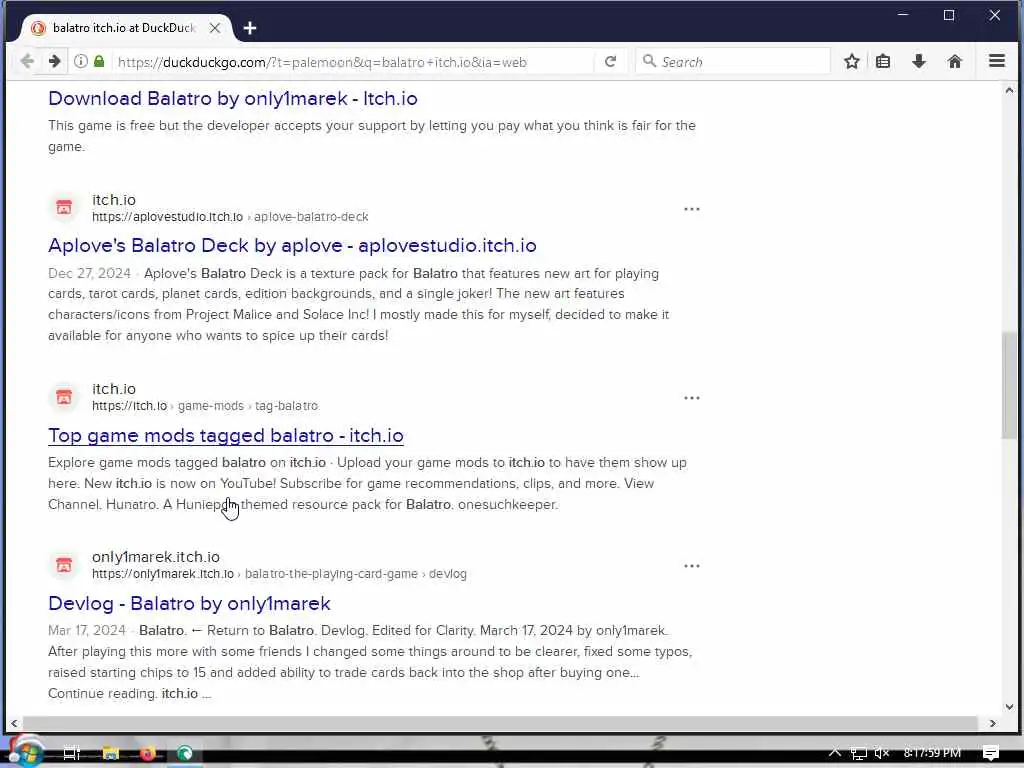Reload the page with the refresh icon
Screen dimensions: 1024x768
coord(610,61)
